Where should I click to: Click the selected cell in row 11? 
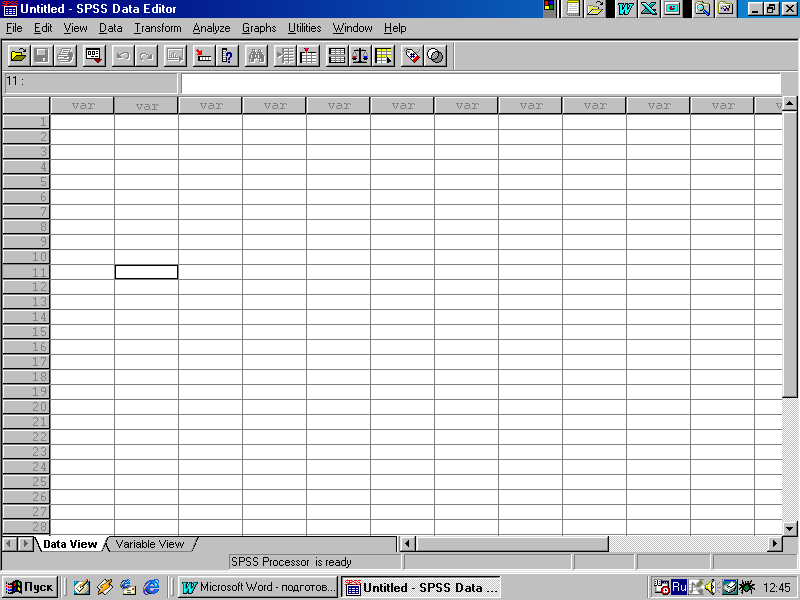146,272
